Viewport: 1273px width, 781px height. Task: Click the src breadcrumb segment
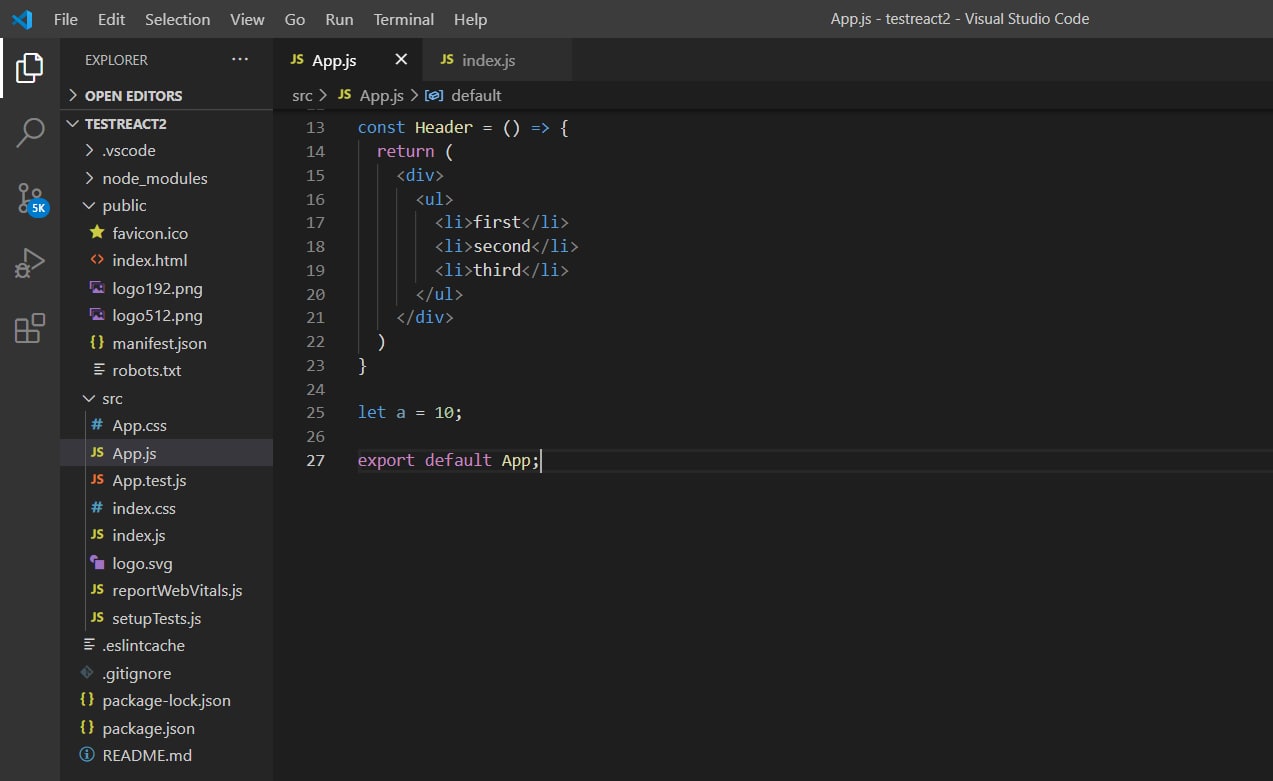pos(302,95)
